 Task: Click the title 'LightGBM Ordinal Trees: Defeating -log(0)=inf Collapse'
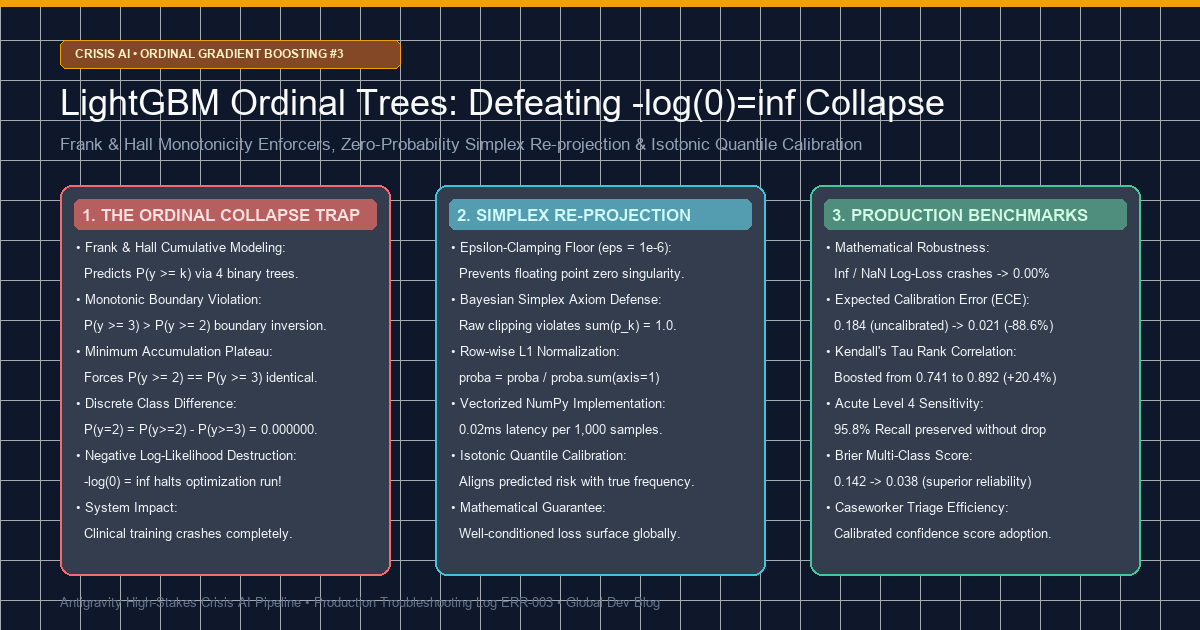(502, 103)
